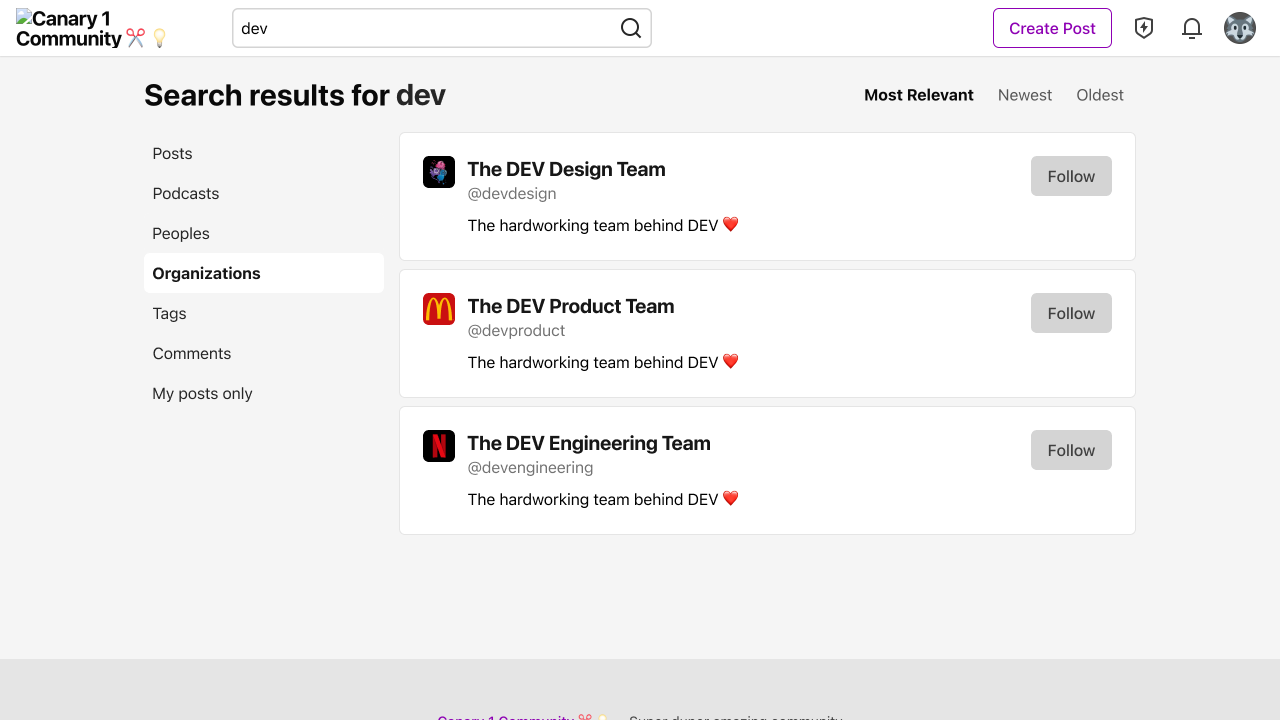The height and width of the screenshot is (720, 1280).
Task: Open the @devproduct profile
Action: point(517,330)
